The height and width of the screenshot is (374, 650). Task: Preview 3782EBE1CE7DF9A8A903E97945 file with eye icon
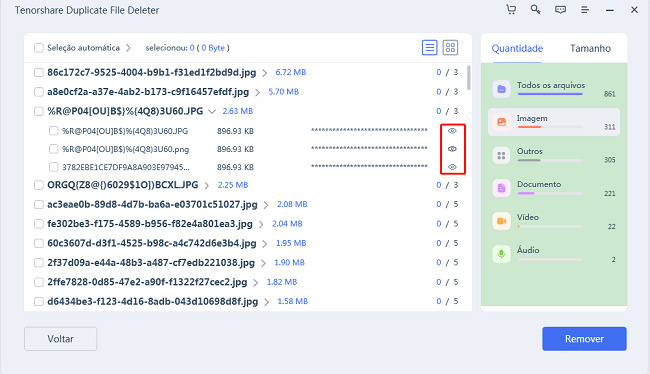[452, 167]
